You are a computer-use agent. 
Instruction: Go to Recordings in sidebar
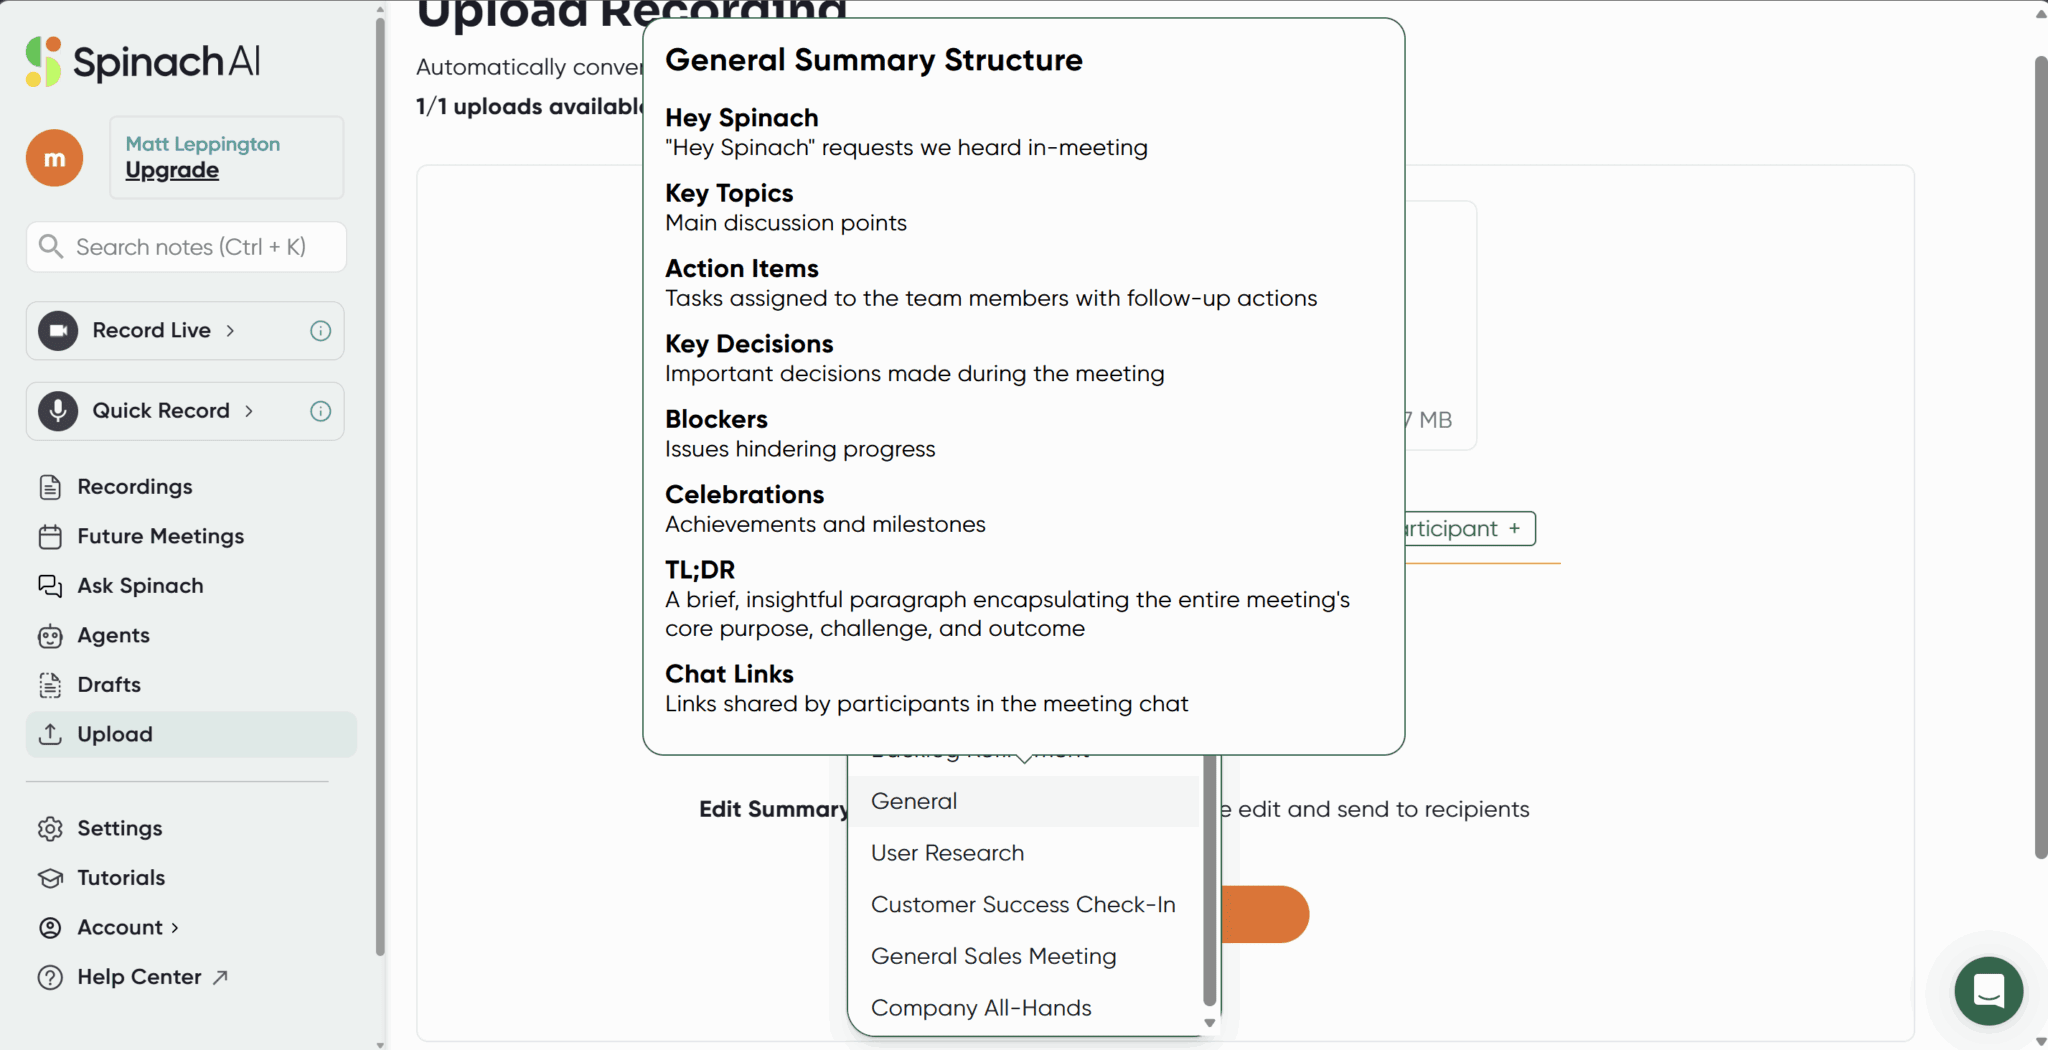tap(134, 487)
